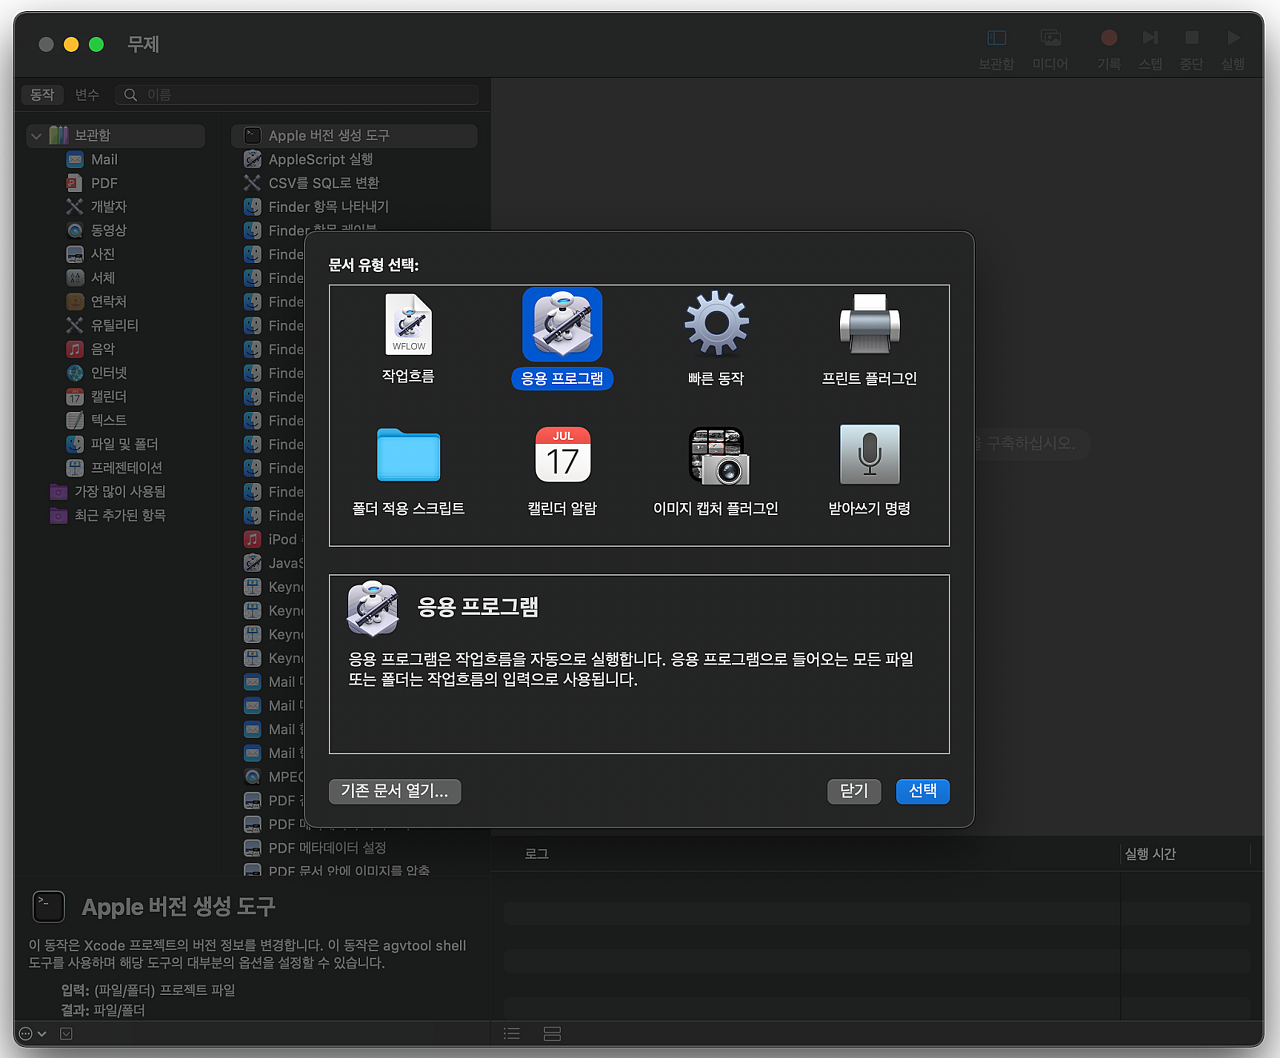Screen dimensions: 1280x1058
Task: Switch to the 변수 tab
Action: click(87, 95)
